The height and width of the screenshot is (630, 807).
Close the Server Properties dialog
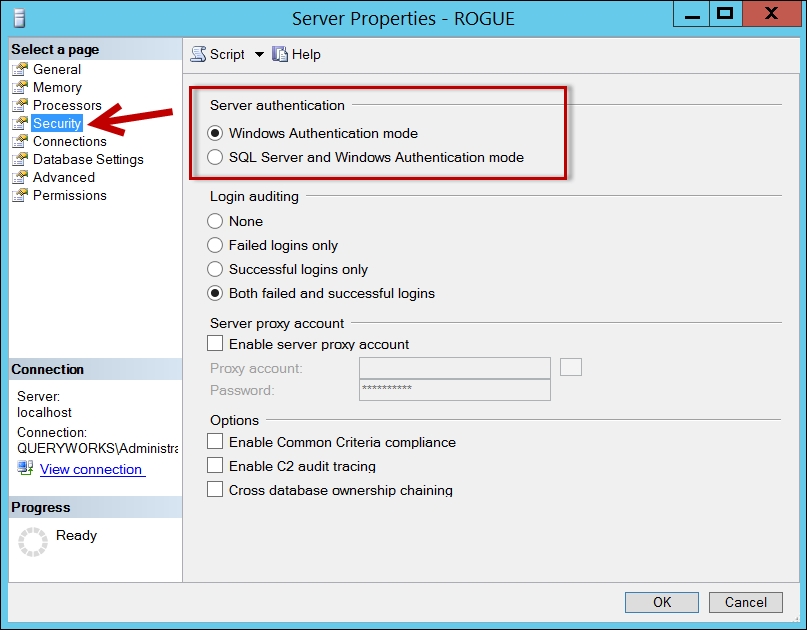tap(771, 14)
